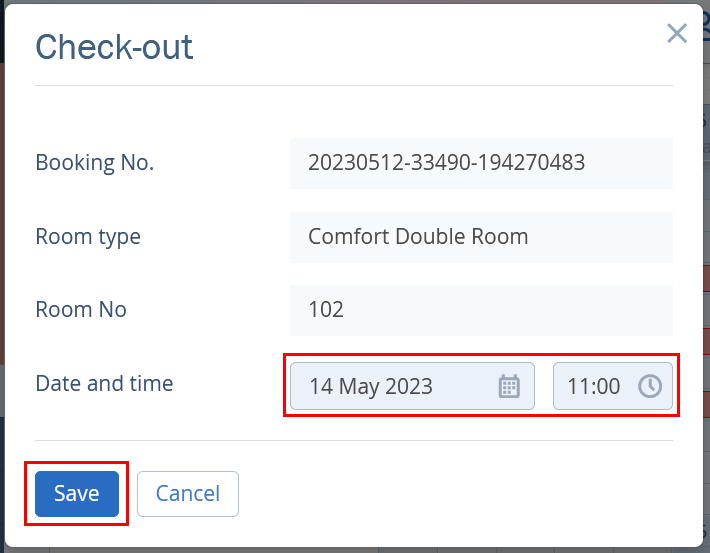The image size is (710, 553).
Task: Click the empty footer area right of Cancel
Action: [457, 494]
